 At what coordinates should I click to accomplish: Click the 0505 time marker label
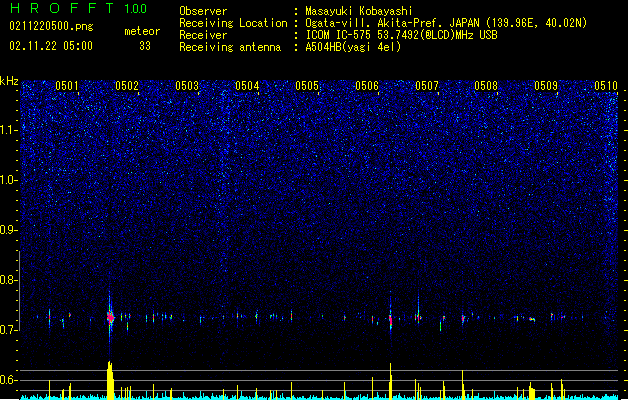(x=307, y=86)
